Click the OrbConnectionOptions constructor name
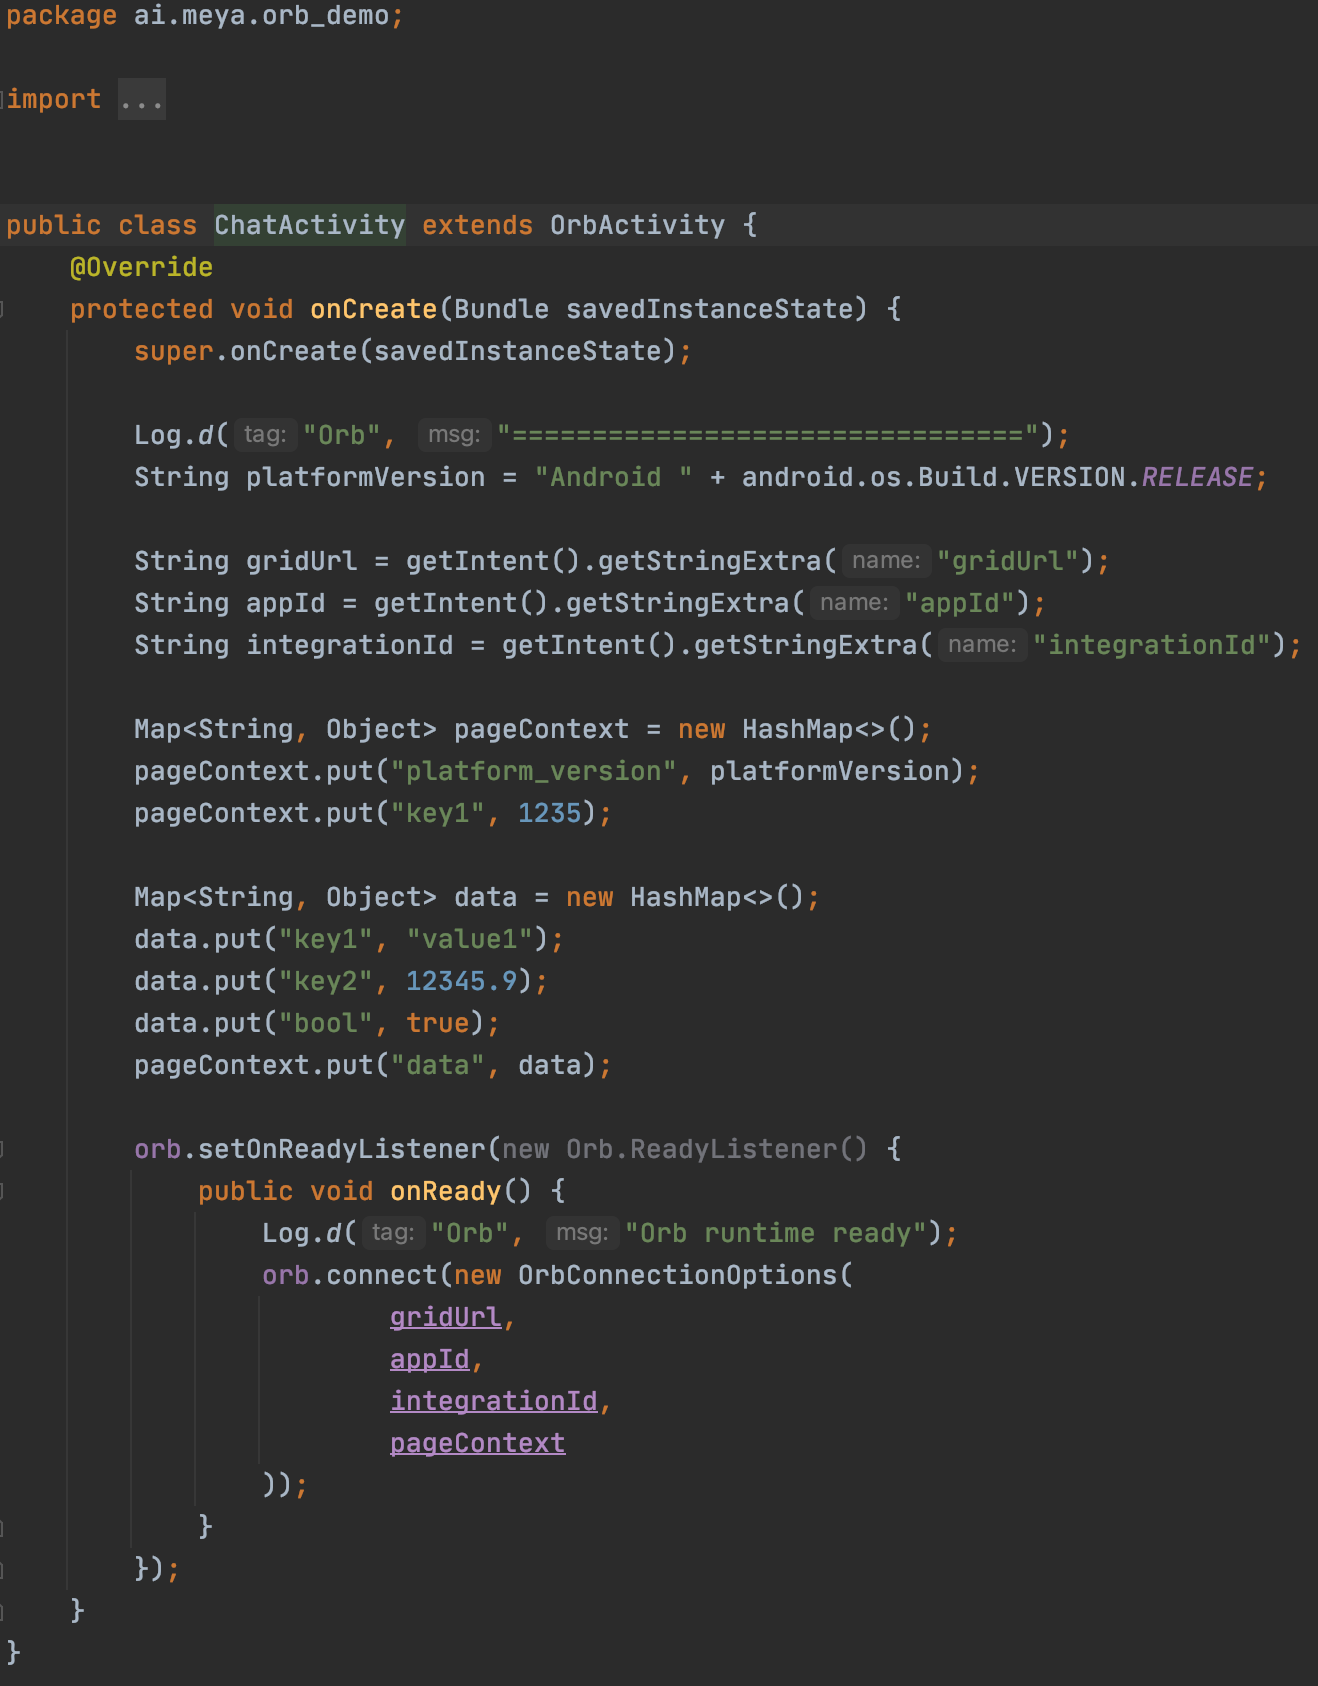 pos(677,1275)
